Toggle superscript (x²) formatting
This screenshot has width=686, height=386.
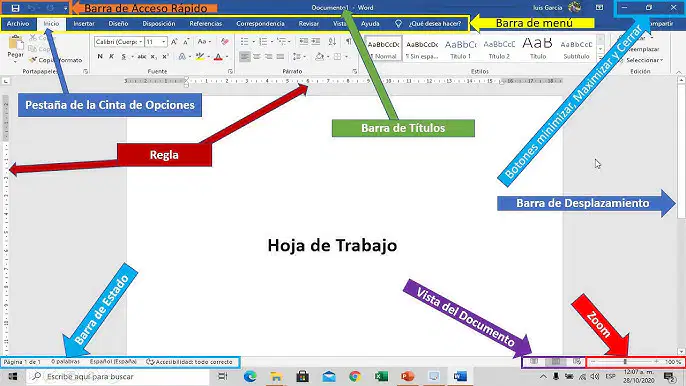tap(165, 56)
